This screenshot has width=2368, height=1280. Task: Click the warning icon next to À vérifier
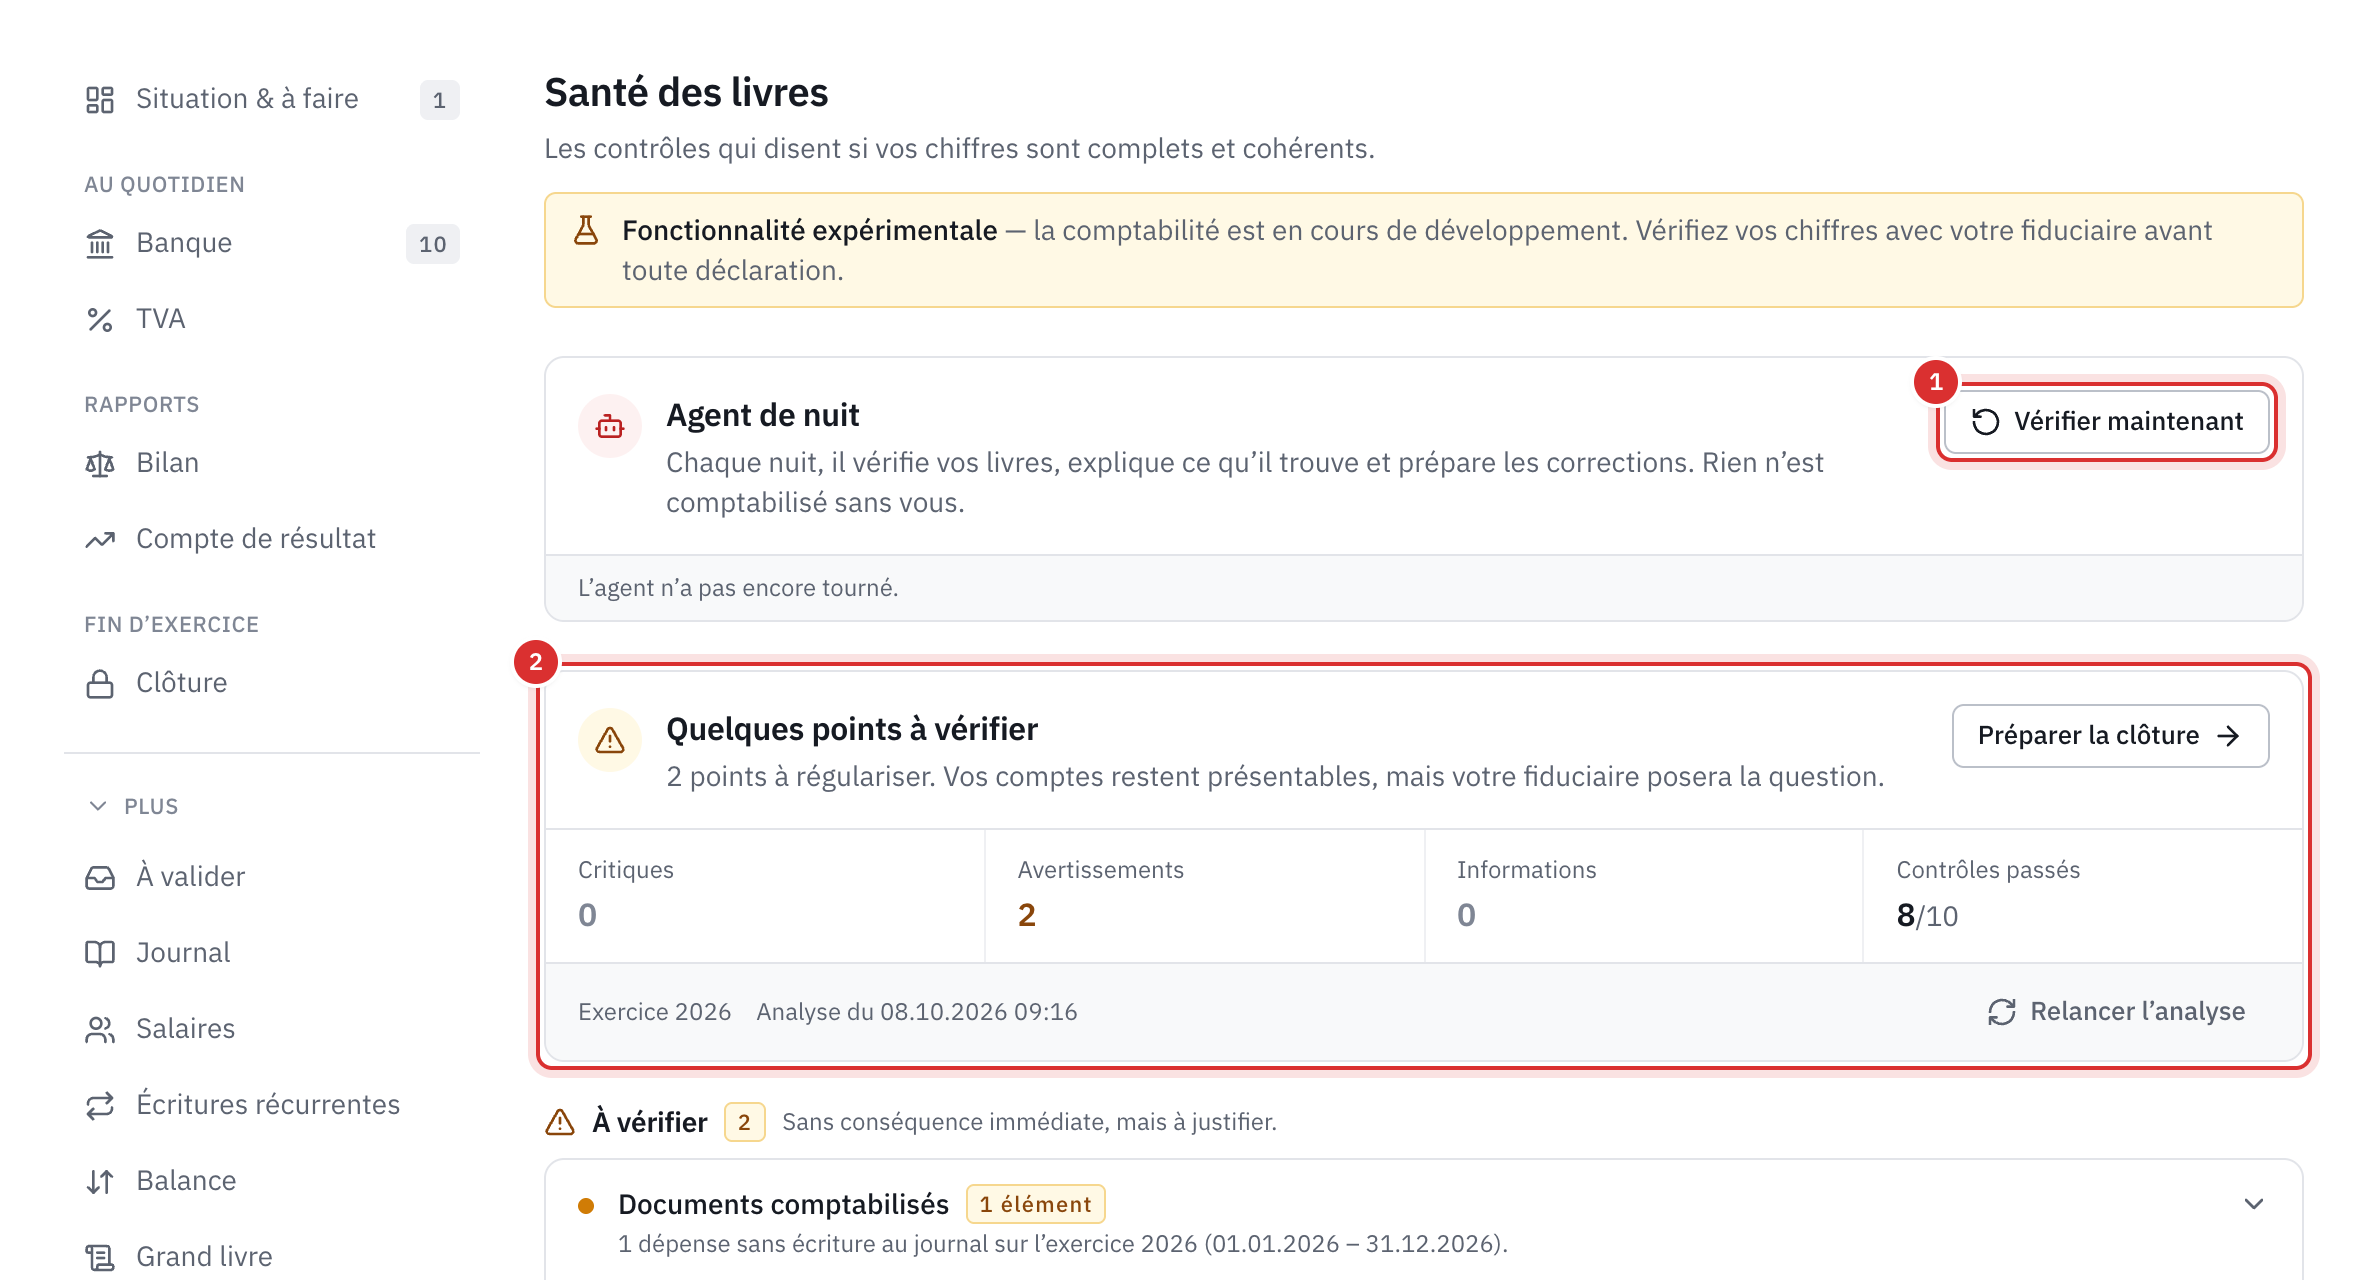[x=560, y=1122]
